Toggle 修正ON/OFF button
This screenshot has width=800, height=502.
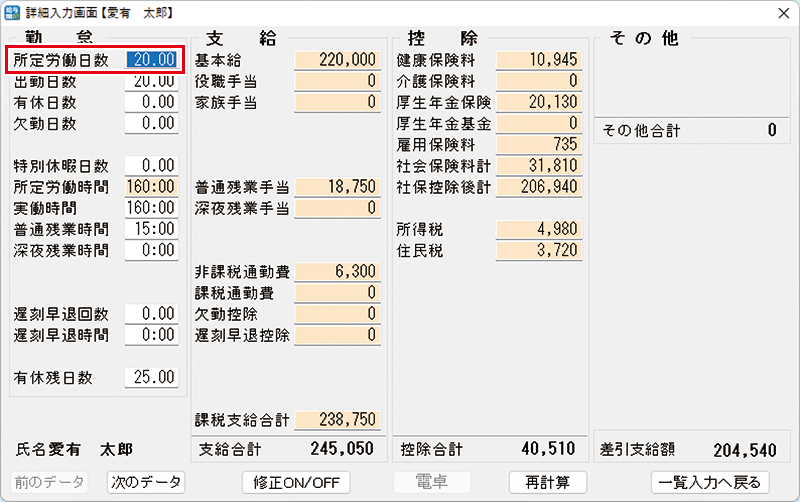pos(298,482)
